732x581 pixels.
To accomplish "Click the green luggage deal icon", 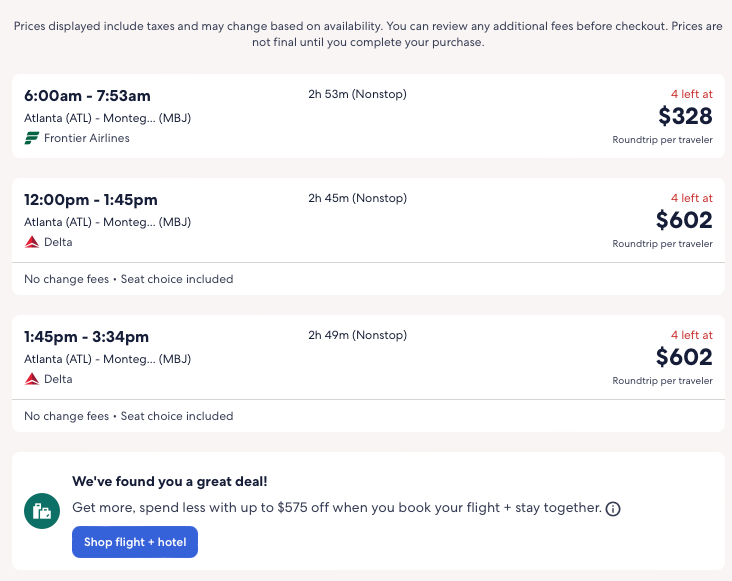I will [42, 512].
